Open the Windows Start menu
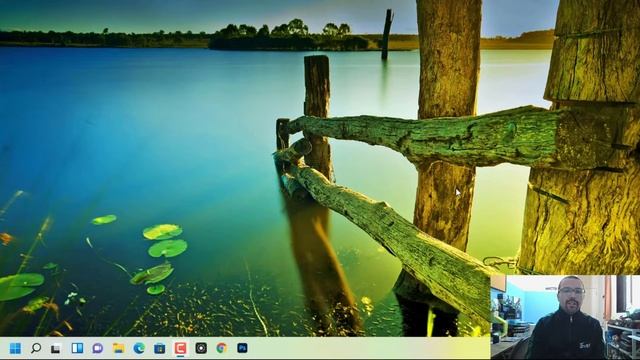Screen dimensions: 640x360 click(x=15, y=348)
